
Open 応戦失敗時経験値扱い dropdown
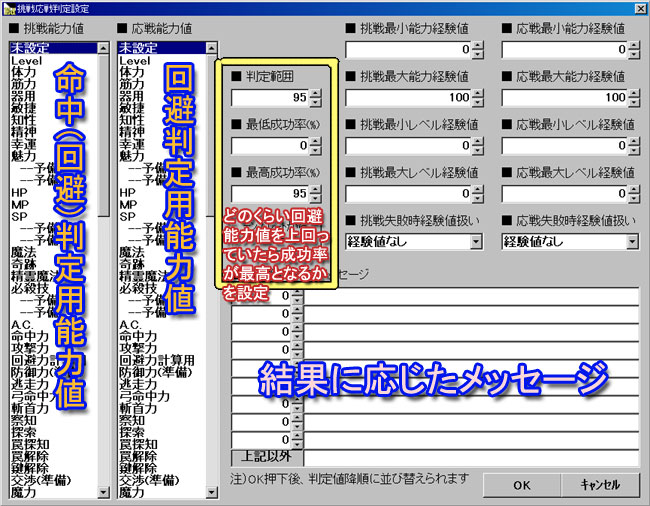[x=632, y=241]
